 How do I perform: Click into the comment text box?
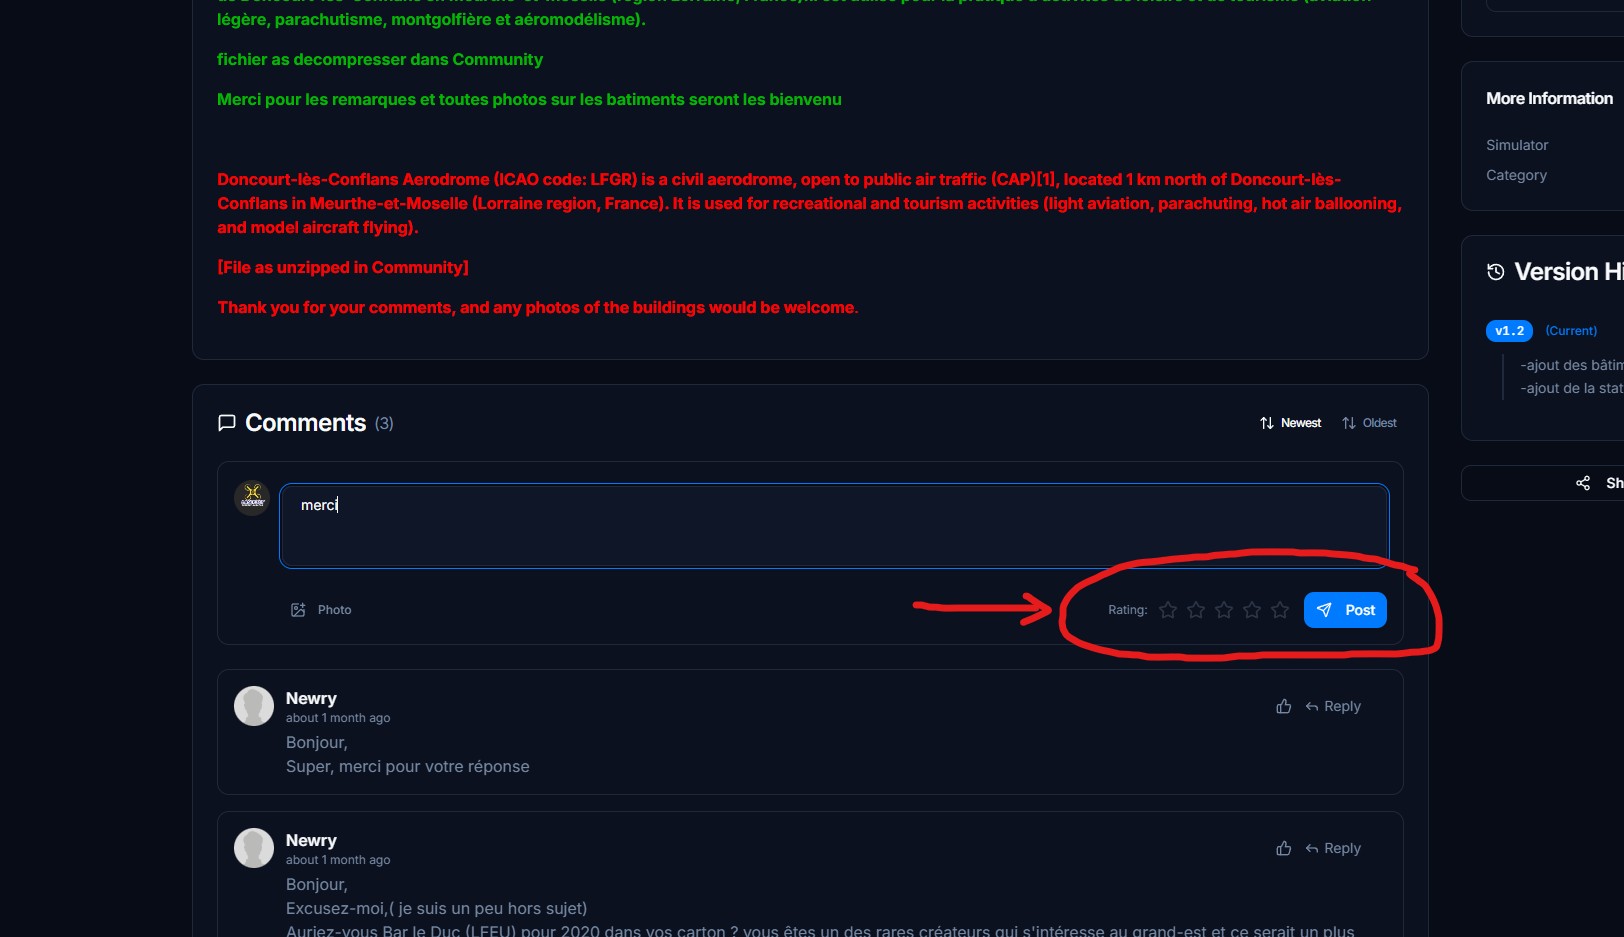coord(834,526)
